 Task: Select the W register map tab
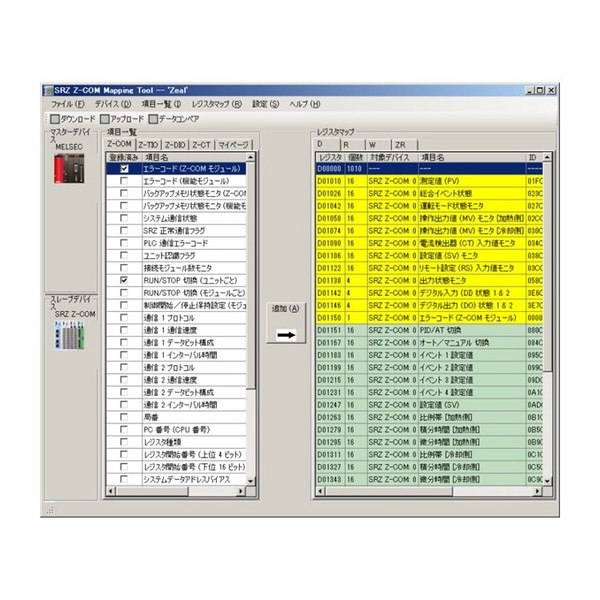tap(378, 145)
